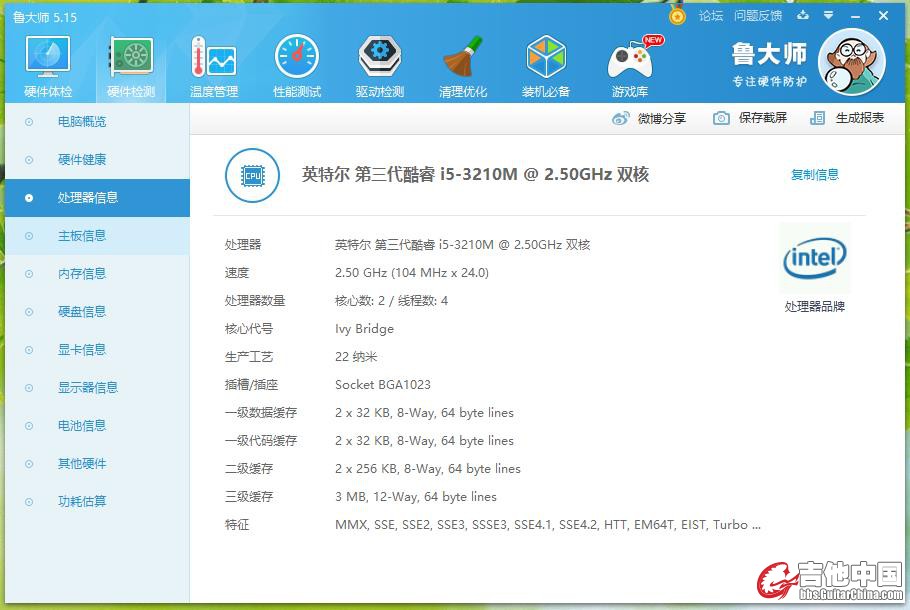Image resolution: width=910 pixels, height=610 pixels.
Task: Click the 鲁大师 mascot avatar
Action: click(851, 62)
